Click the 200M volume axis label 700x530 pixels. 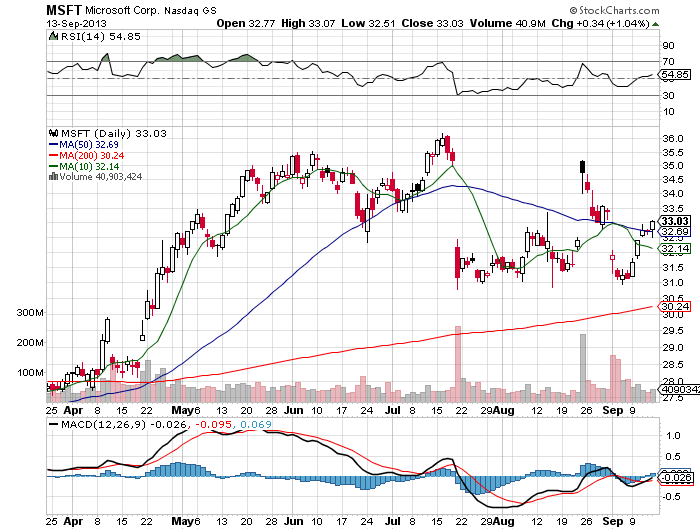[x=30, y=342]
